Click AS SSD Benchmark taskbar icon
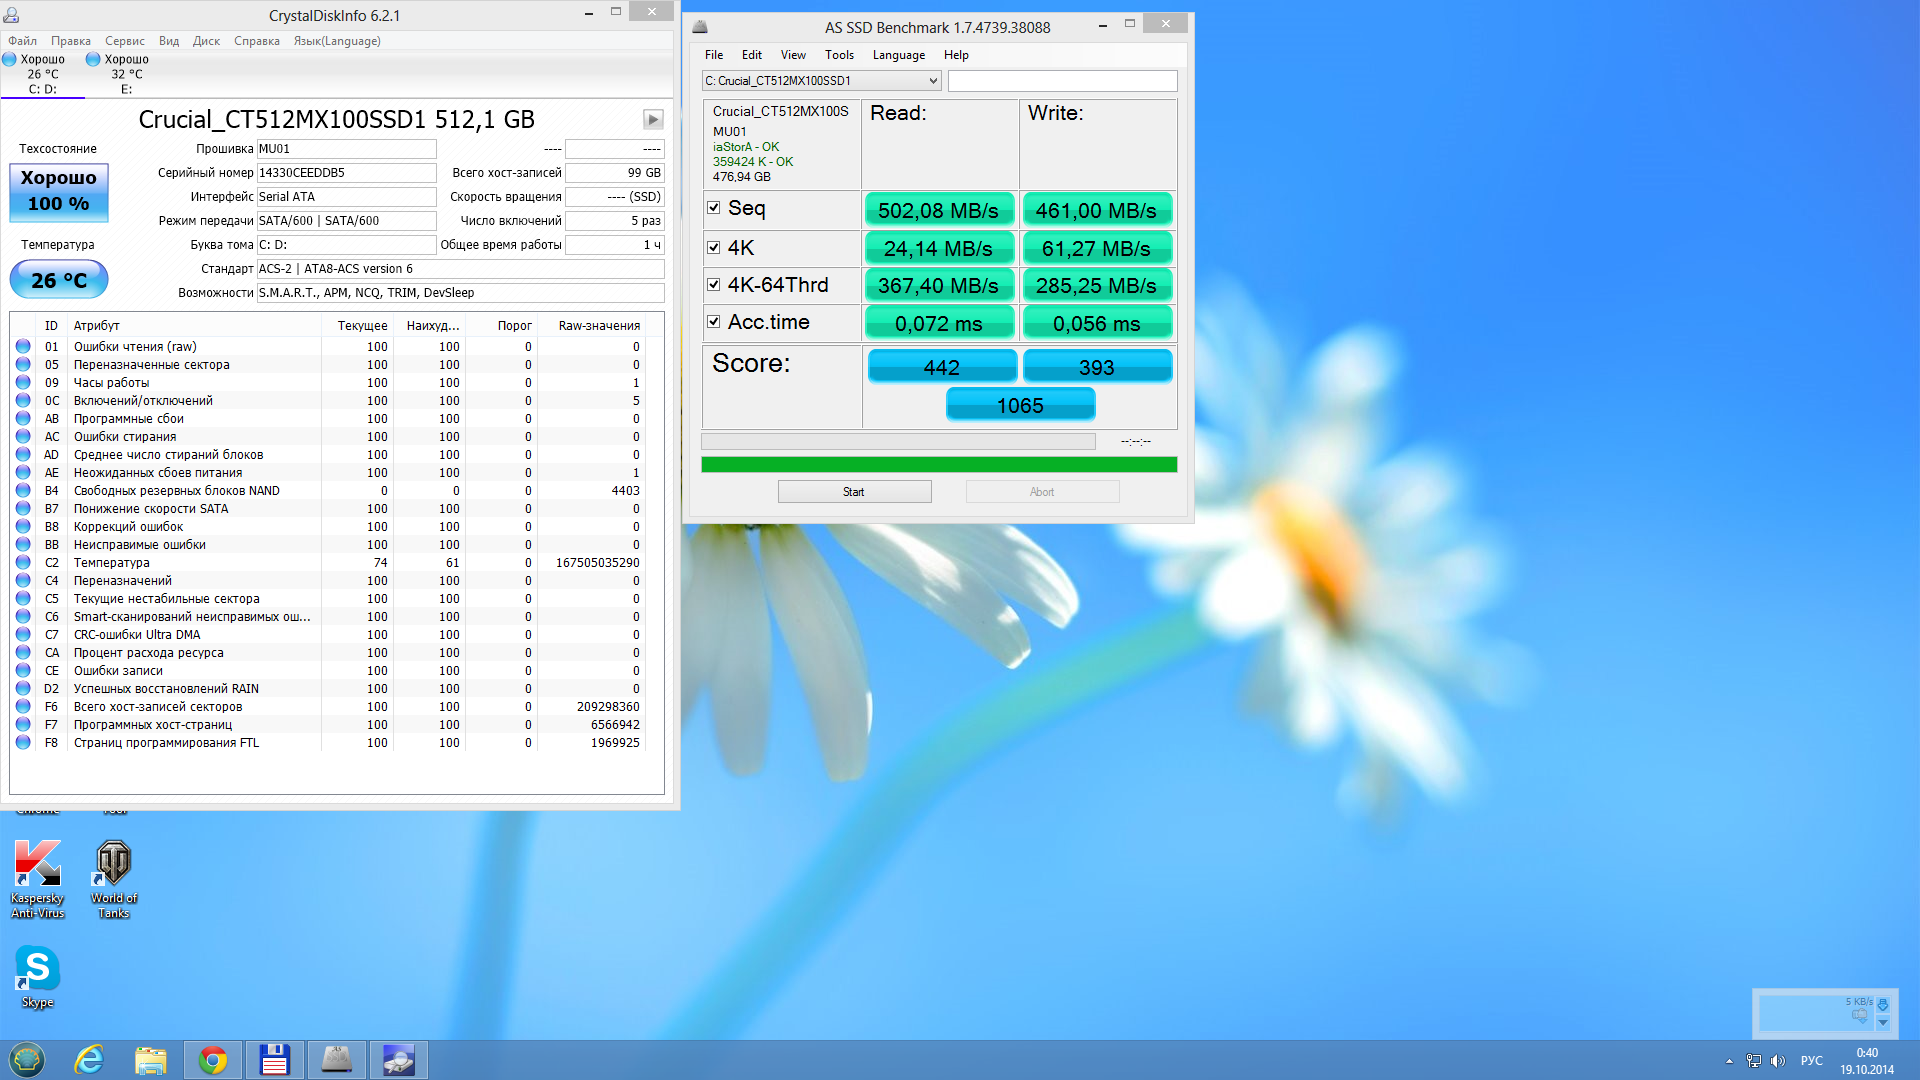 (337, 1060)
